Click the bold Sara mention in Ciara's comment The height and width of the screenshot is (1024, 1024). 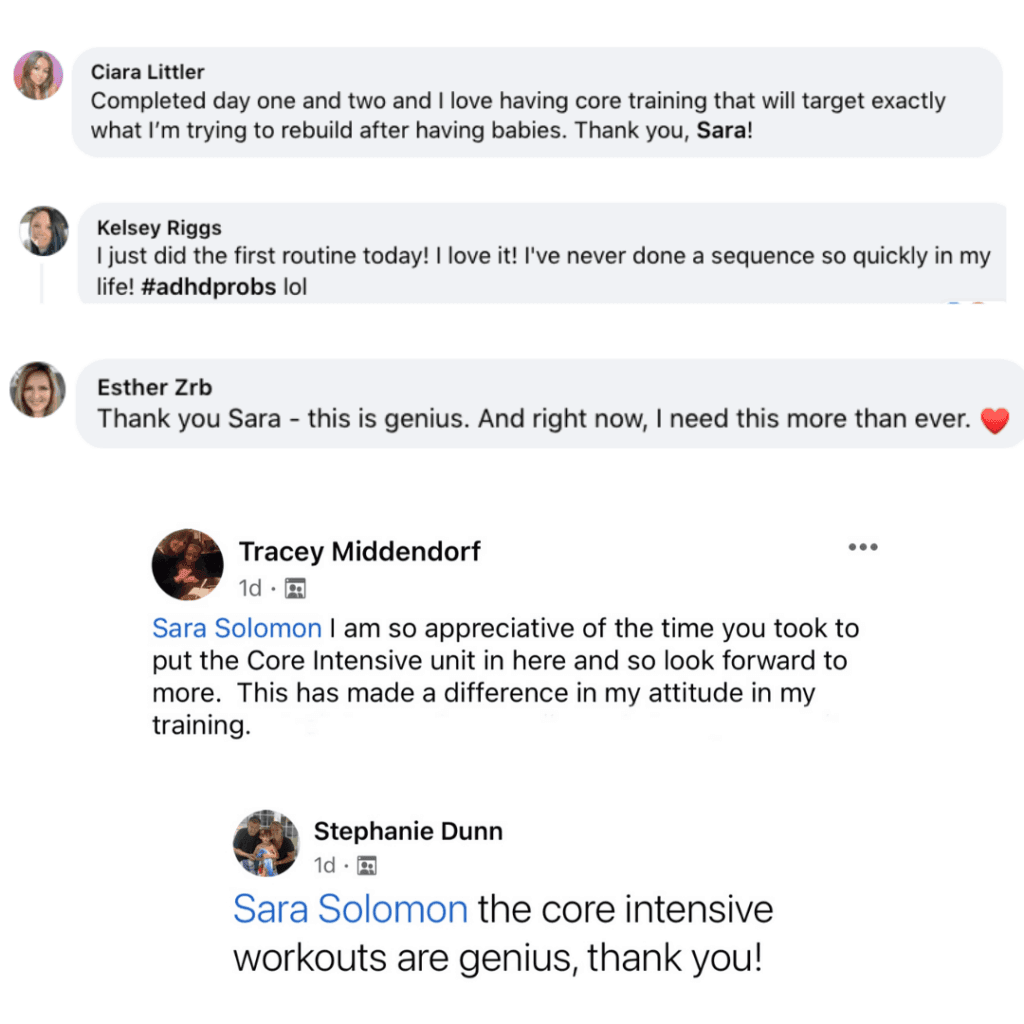pyautogui.click(x=720, y=131)
